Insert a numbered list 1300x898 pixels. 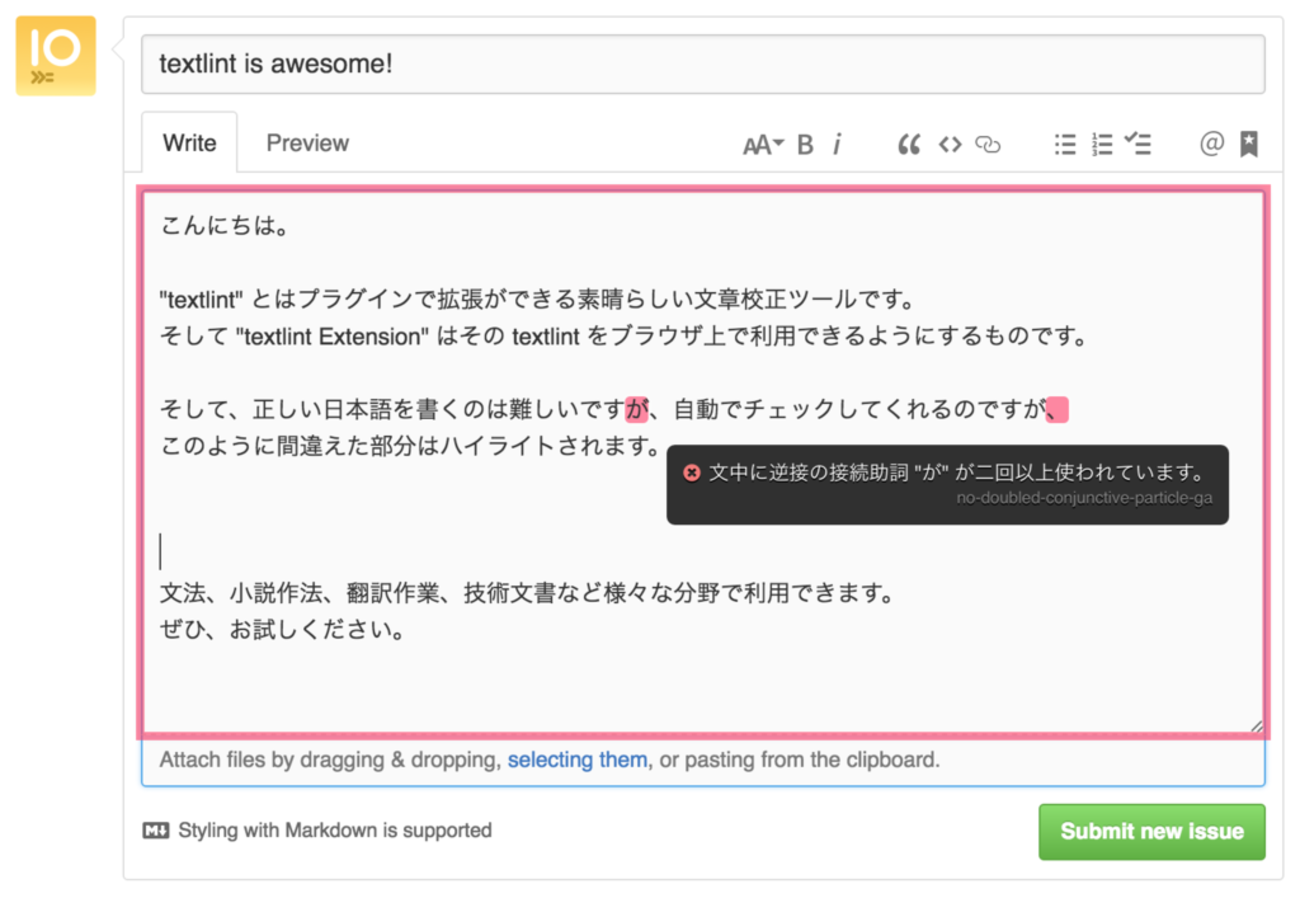(1102, 145)
